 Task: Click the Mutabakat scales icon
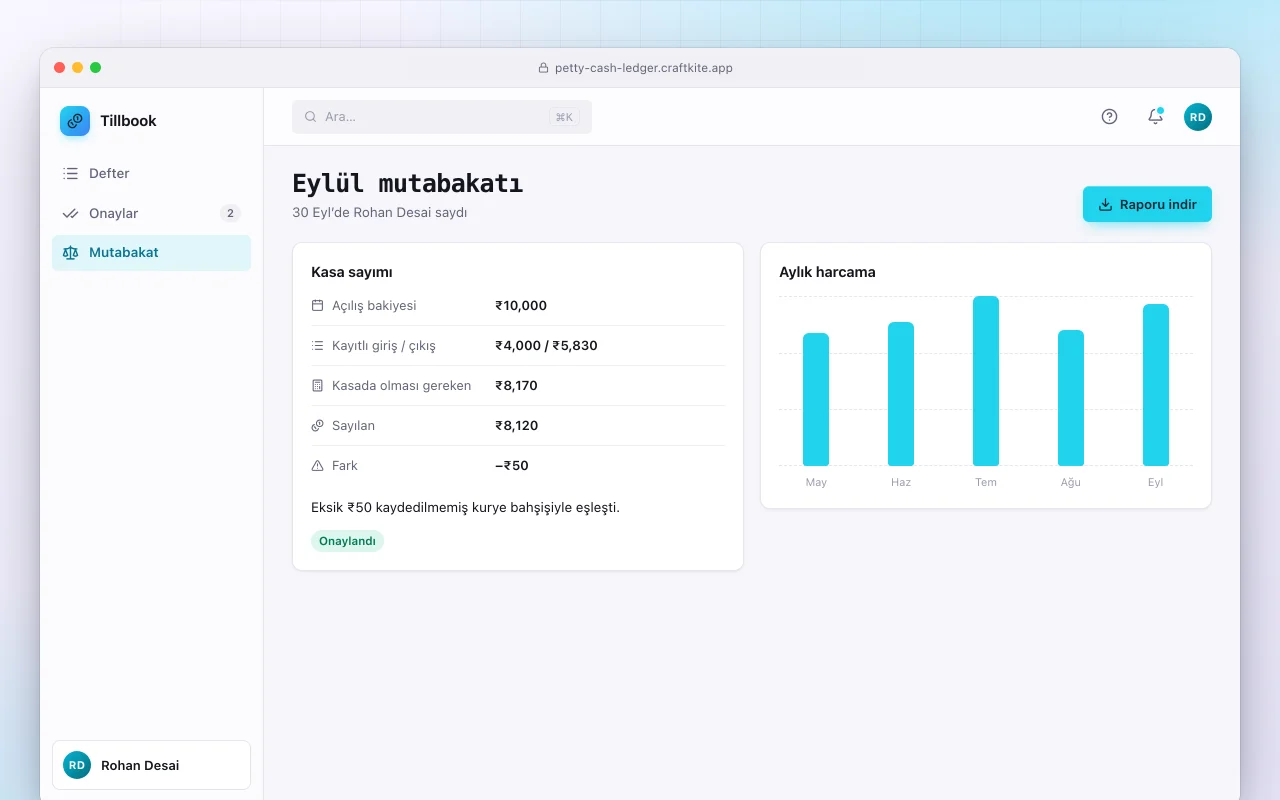click(x=70, y=253)
